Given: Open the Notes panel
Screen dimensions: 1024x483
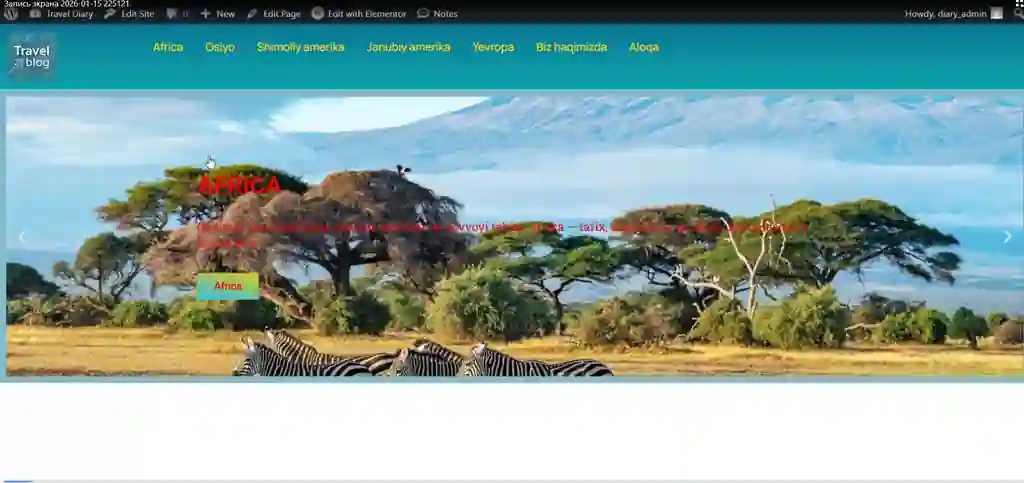Looking at the screenshot, I should click(x=437, y=14).
